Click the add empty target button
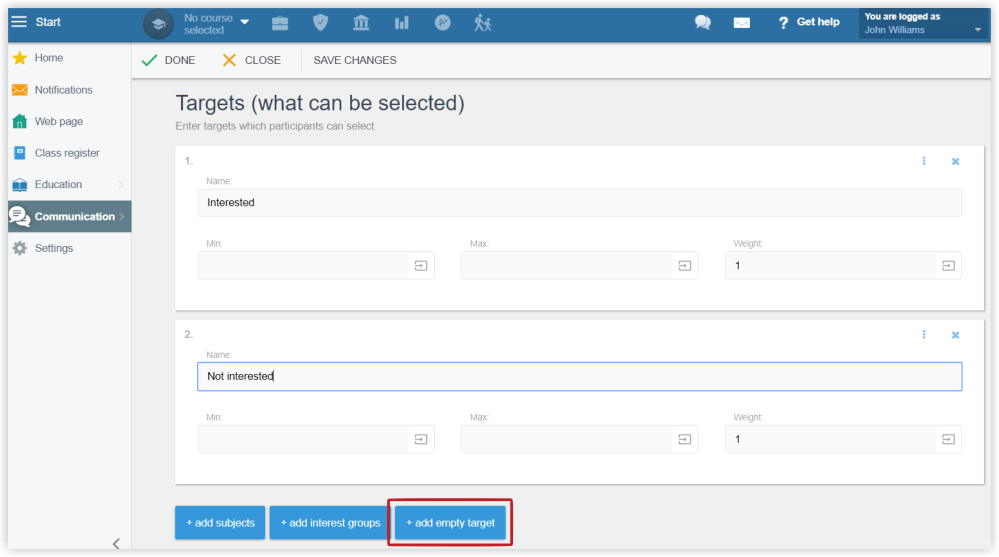 tap(450, 523)
